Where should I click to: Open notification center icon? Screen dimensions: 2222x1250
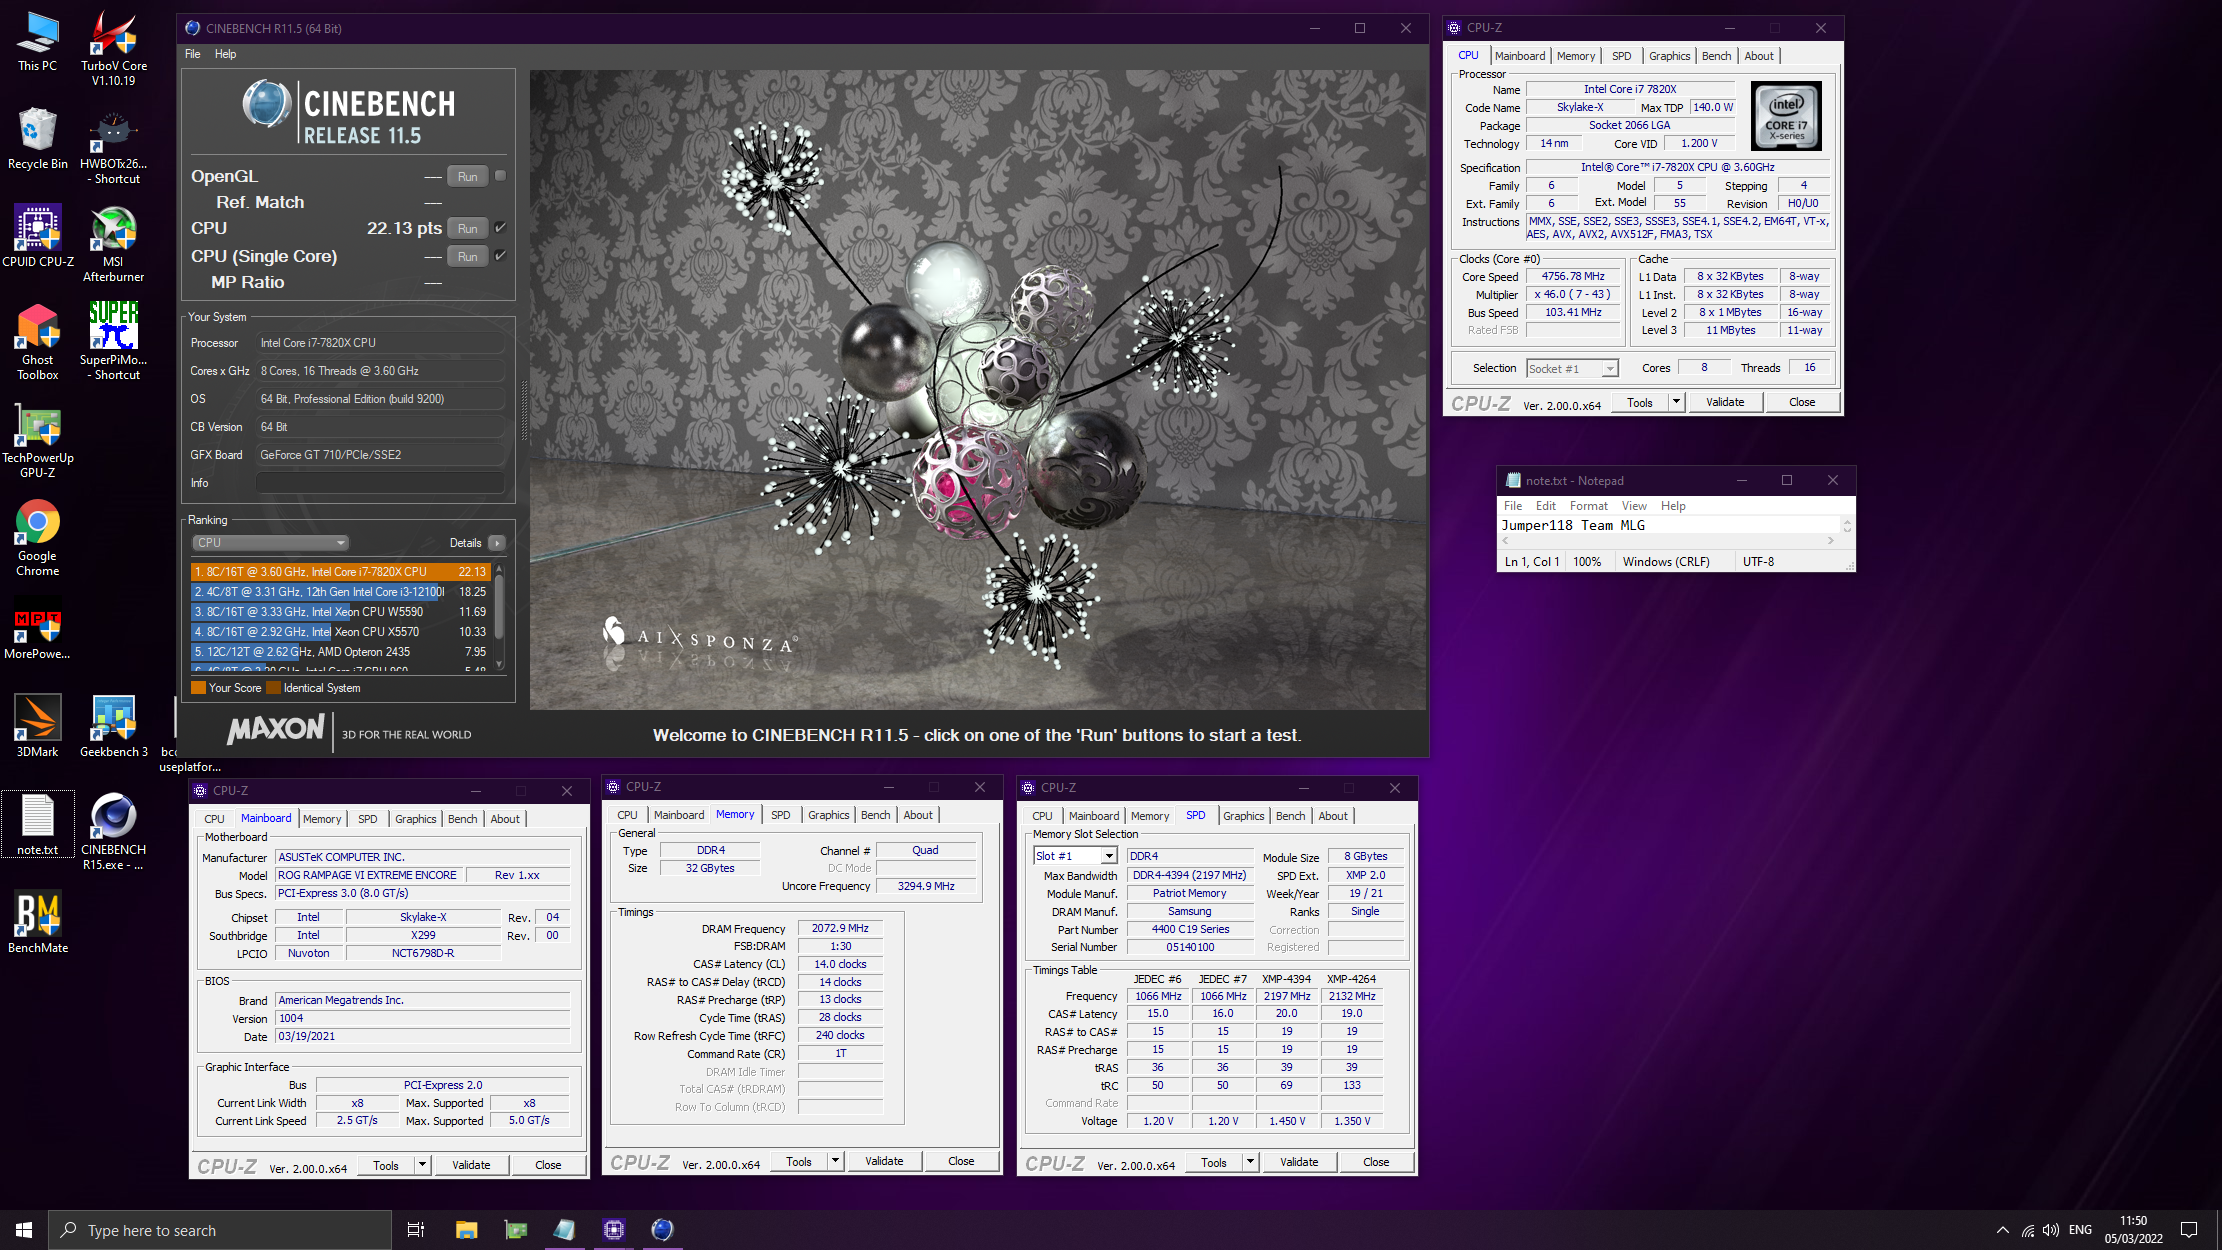click(x=2189, y=1230)
